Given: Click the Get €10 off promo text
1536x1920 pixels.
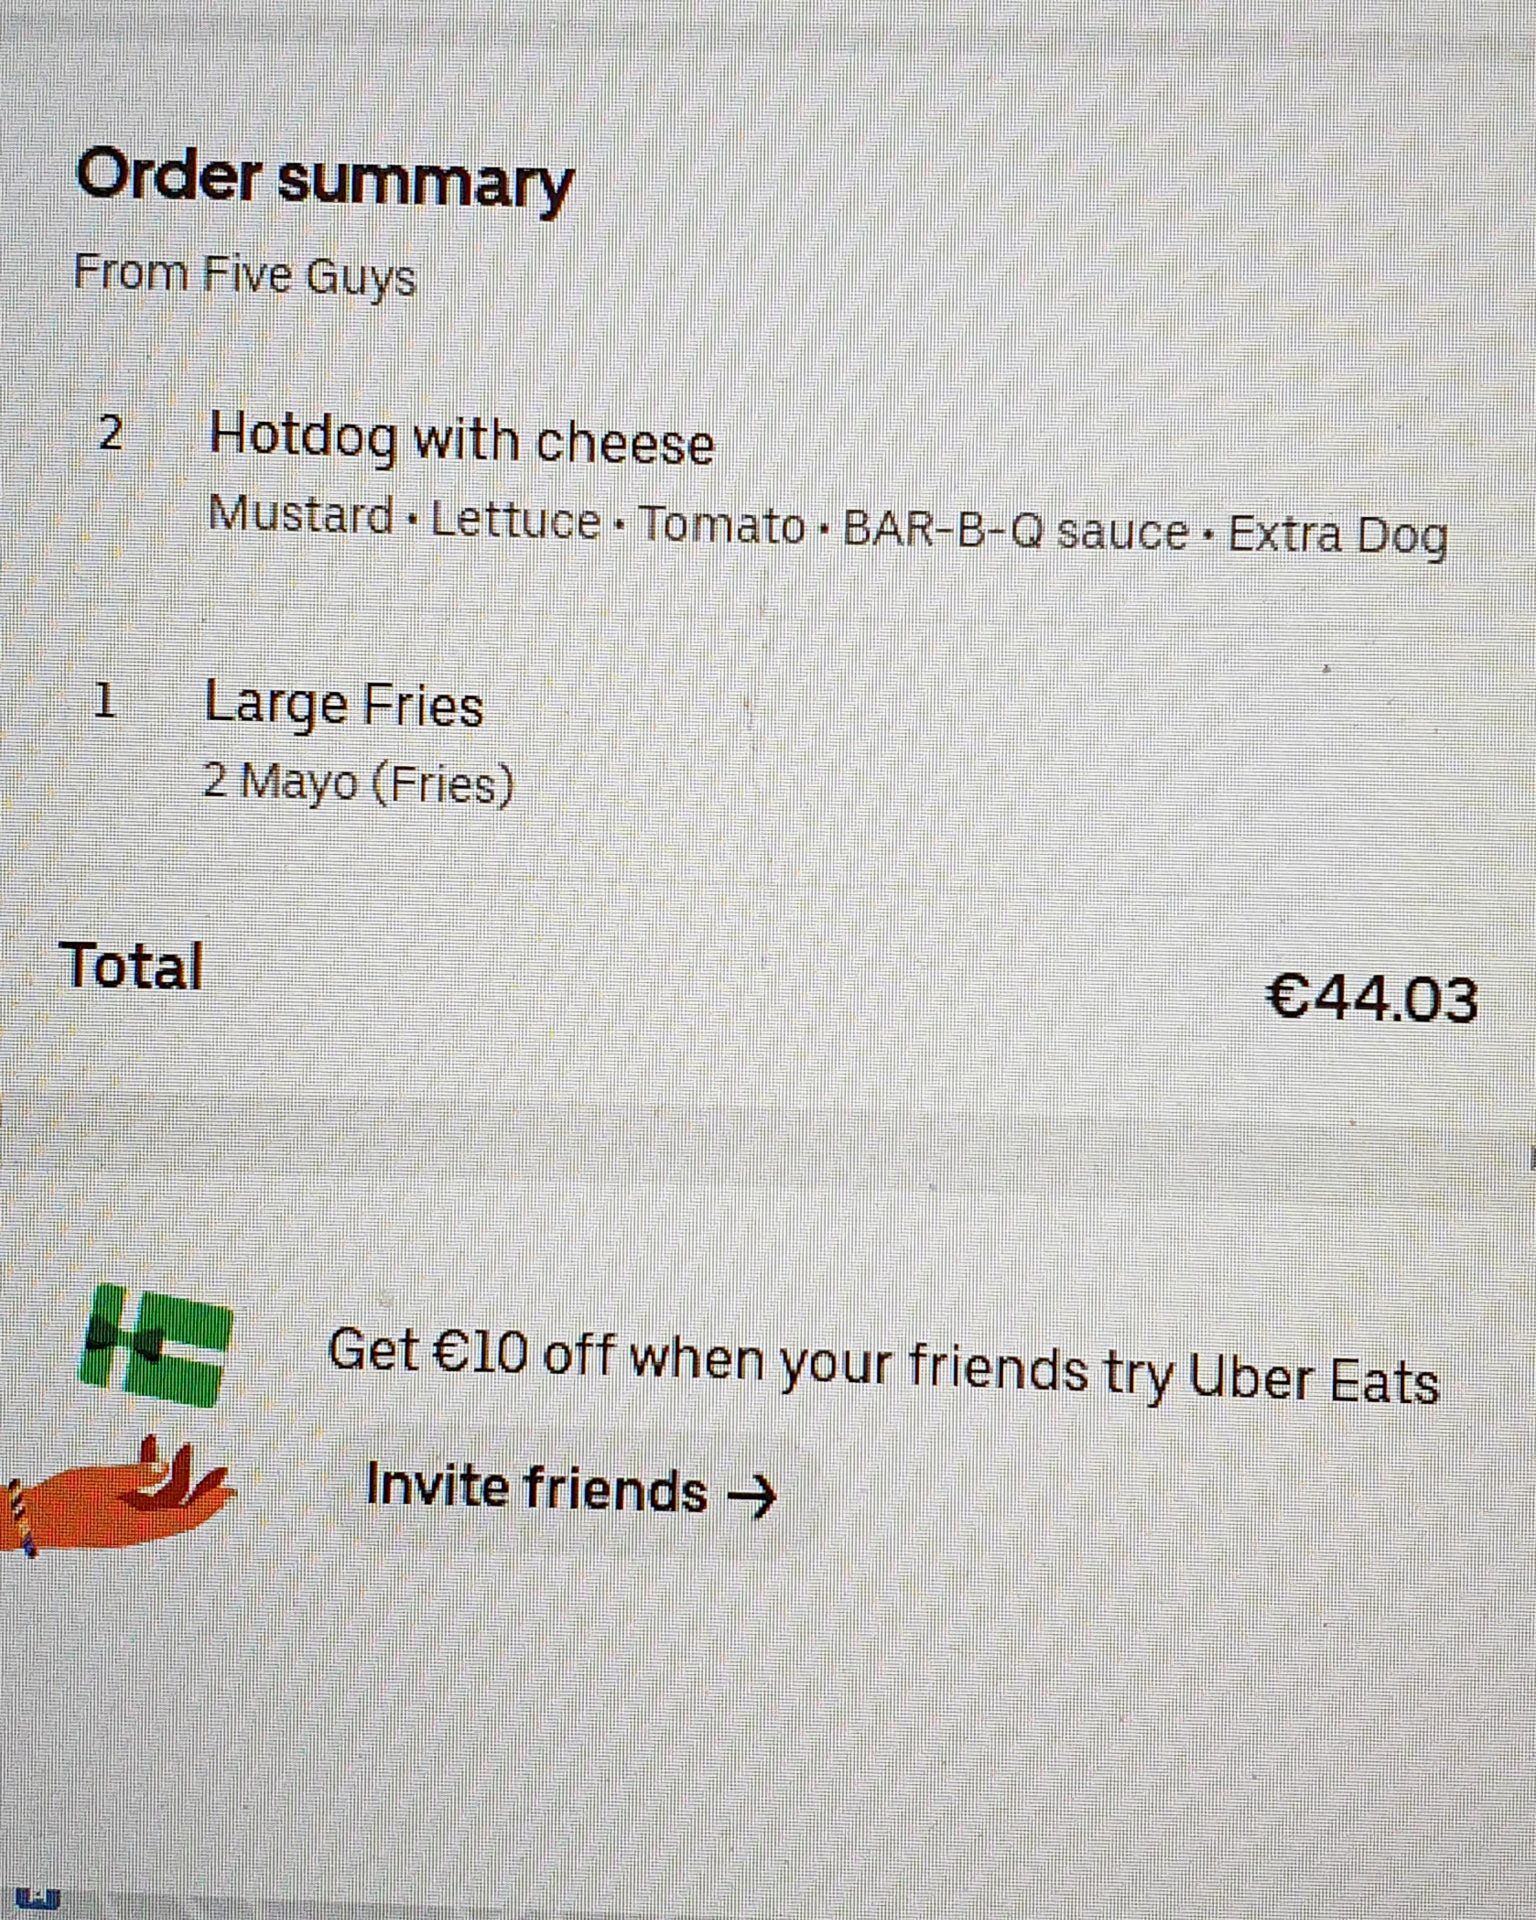Looking at the screenshot, I should [x=883, y=1366].
